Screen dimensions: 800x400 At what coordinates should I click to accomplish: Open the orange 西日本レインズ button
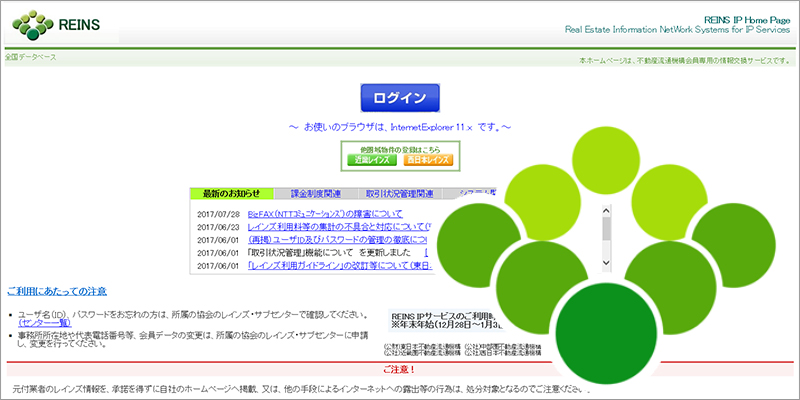click(x=427, y=160)
